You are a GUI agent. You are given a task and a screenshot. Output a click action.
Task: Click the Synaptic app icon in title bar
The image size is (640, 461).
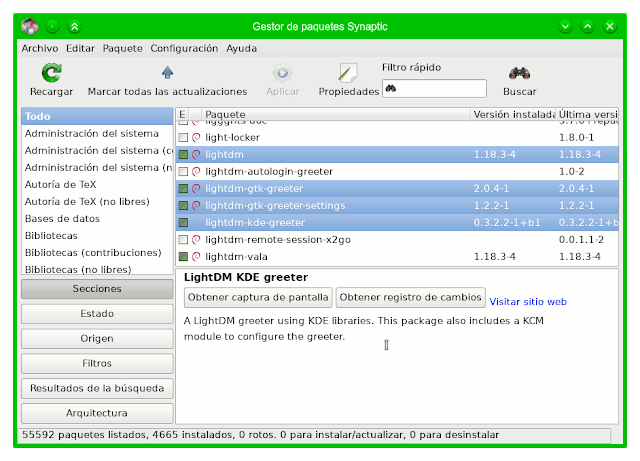[30, 27]
